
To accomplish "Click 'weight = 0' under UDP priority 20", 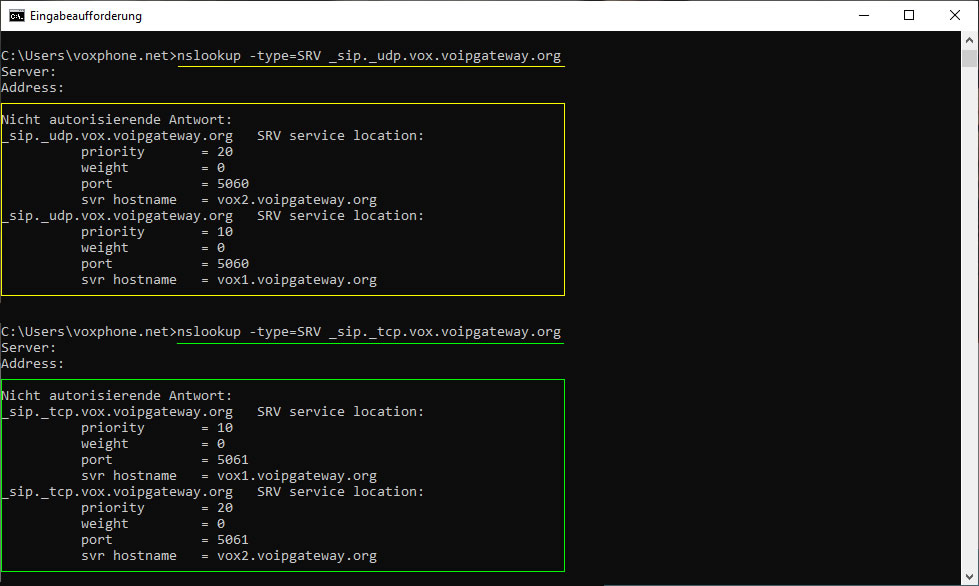I will click(153, 167).
